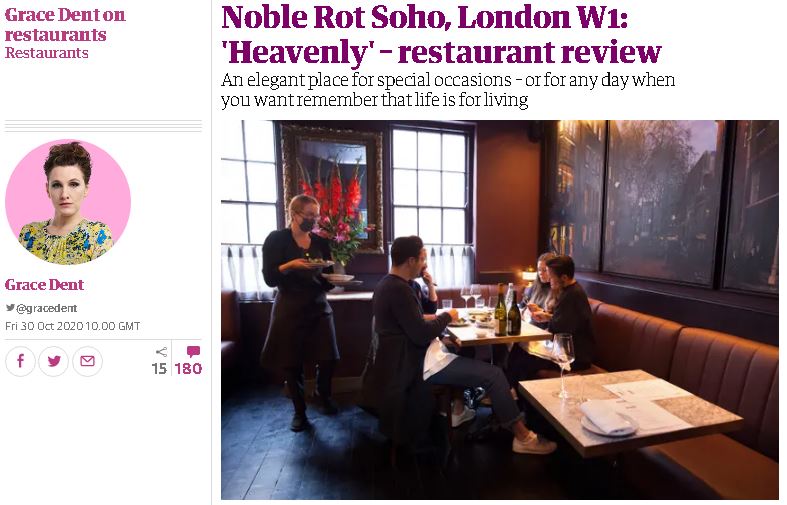
Task: Click Grace Dent's circular profile photo
Action: point(68,202)
